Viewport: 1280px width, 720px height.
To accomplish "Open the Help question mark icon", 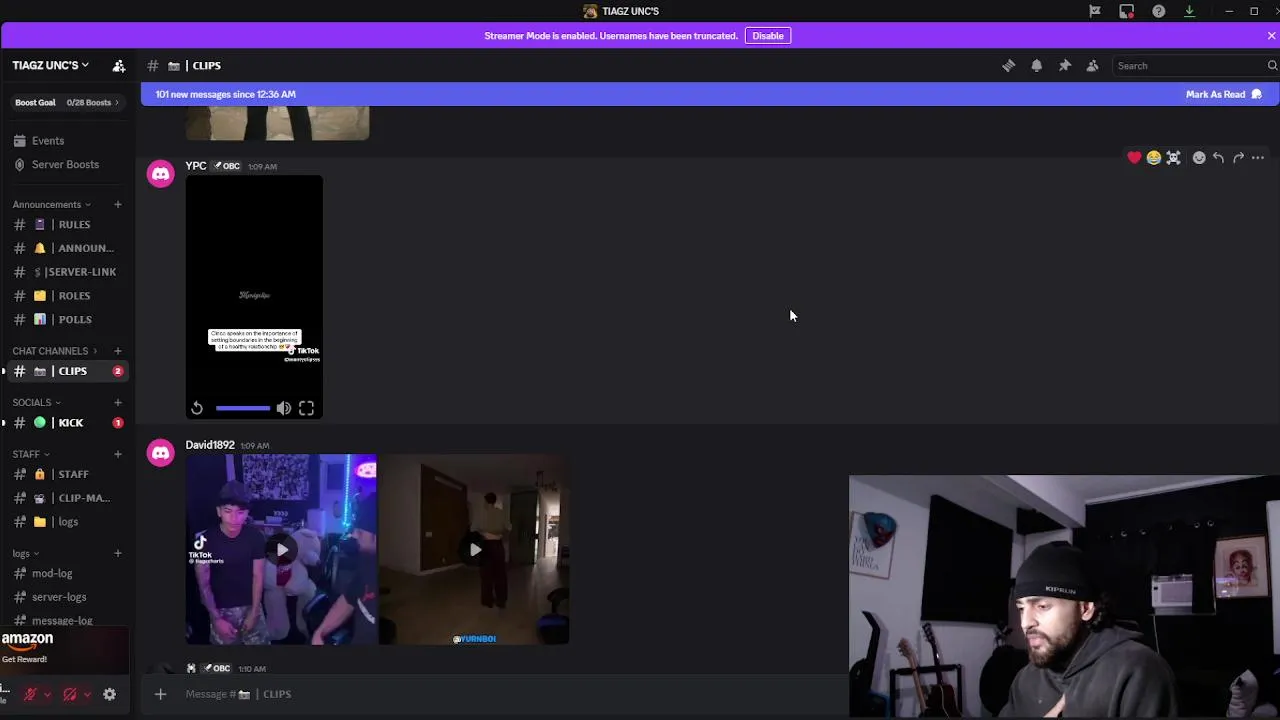I will pyautogui.click(x=1158, y=11).
